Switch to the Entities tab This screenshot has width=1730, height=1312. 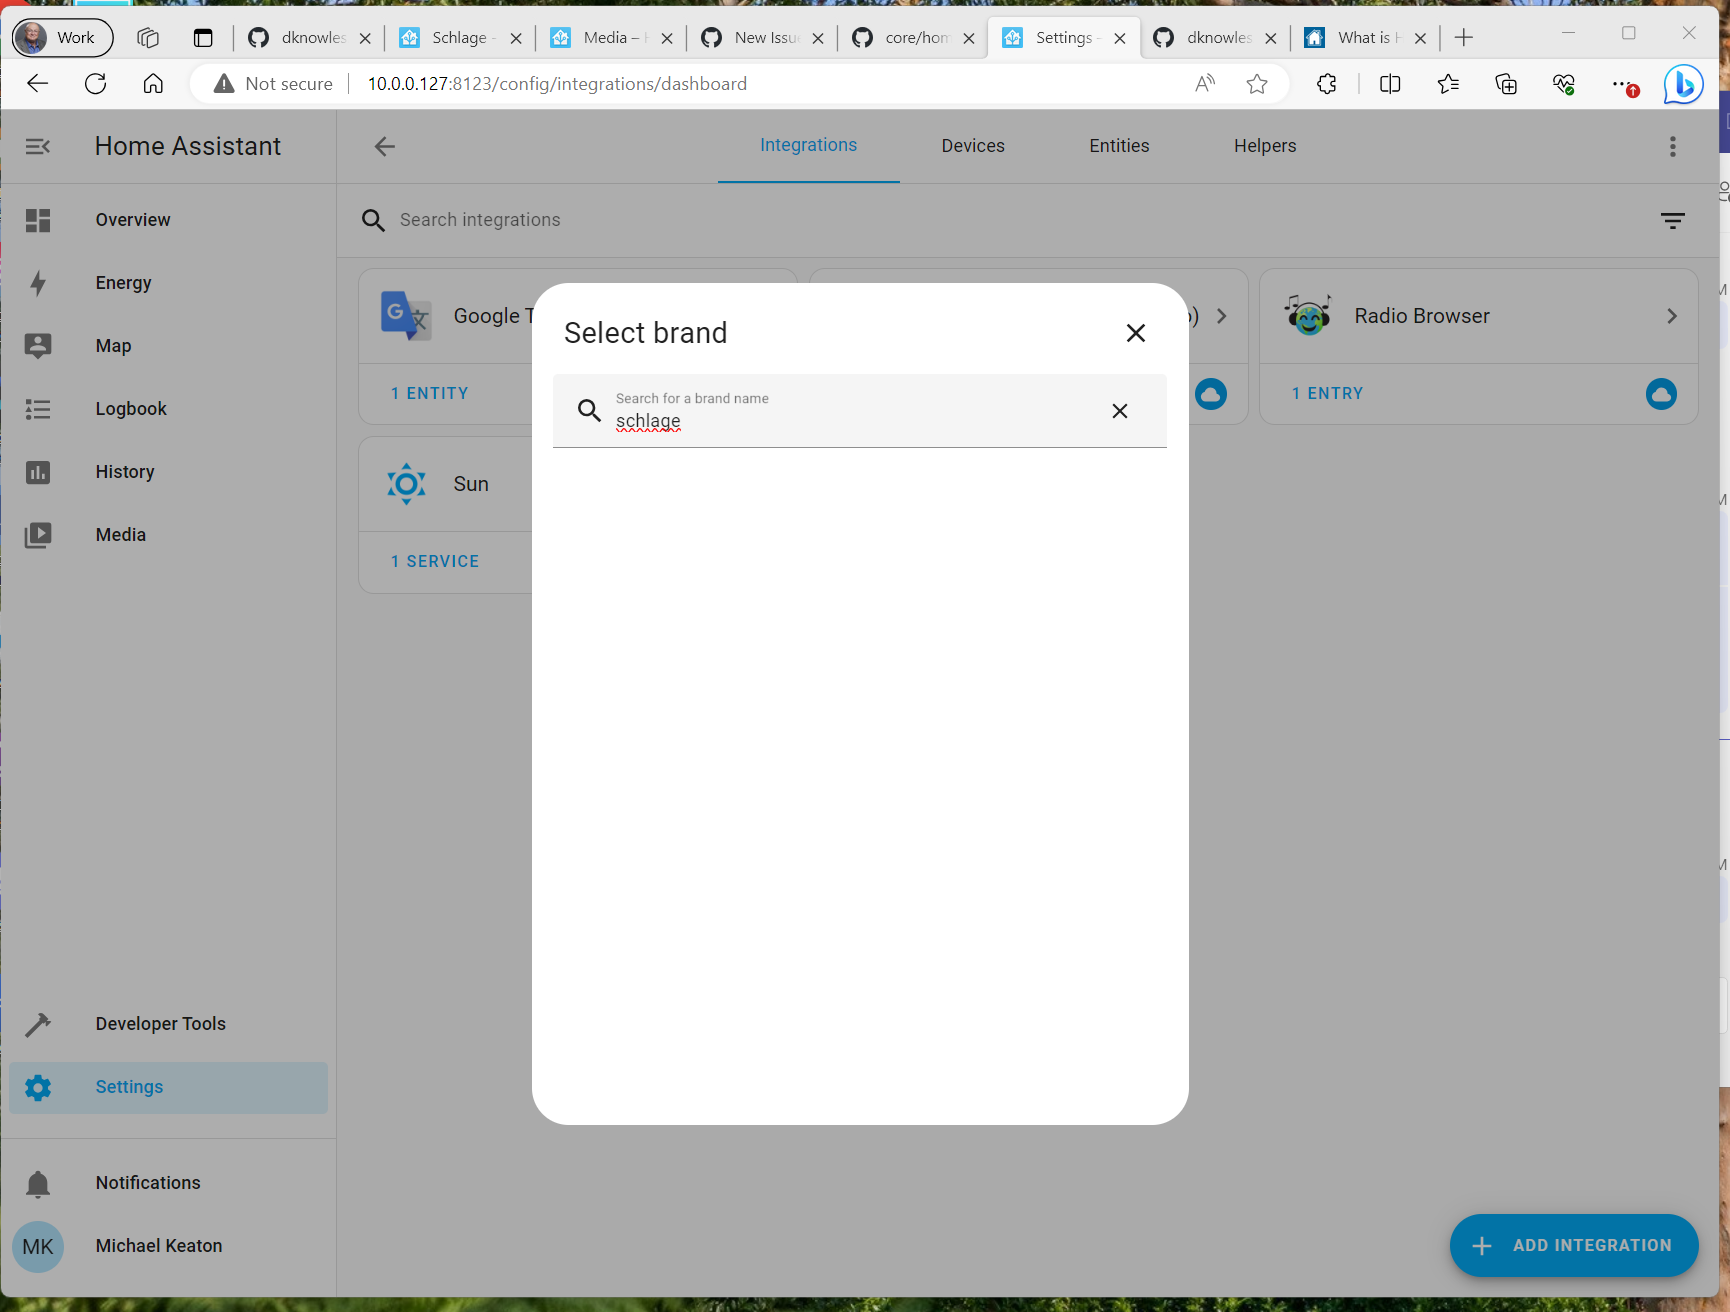[1118, 145]
